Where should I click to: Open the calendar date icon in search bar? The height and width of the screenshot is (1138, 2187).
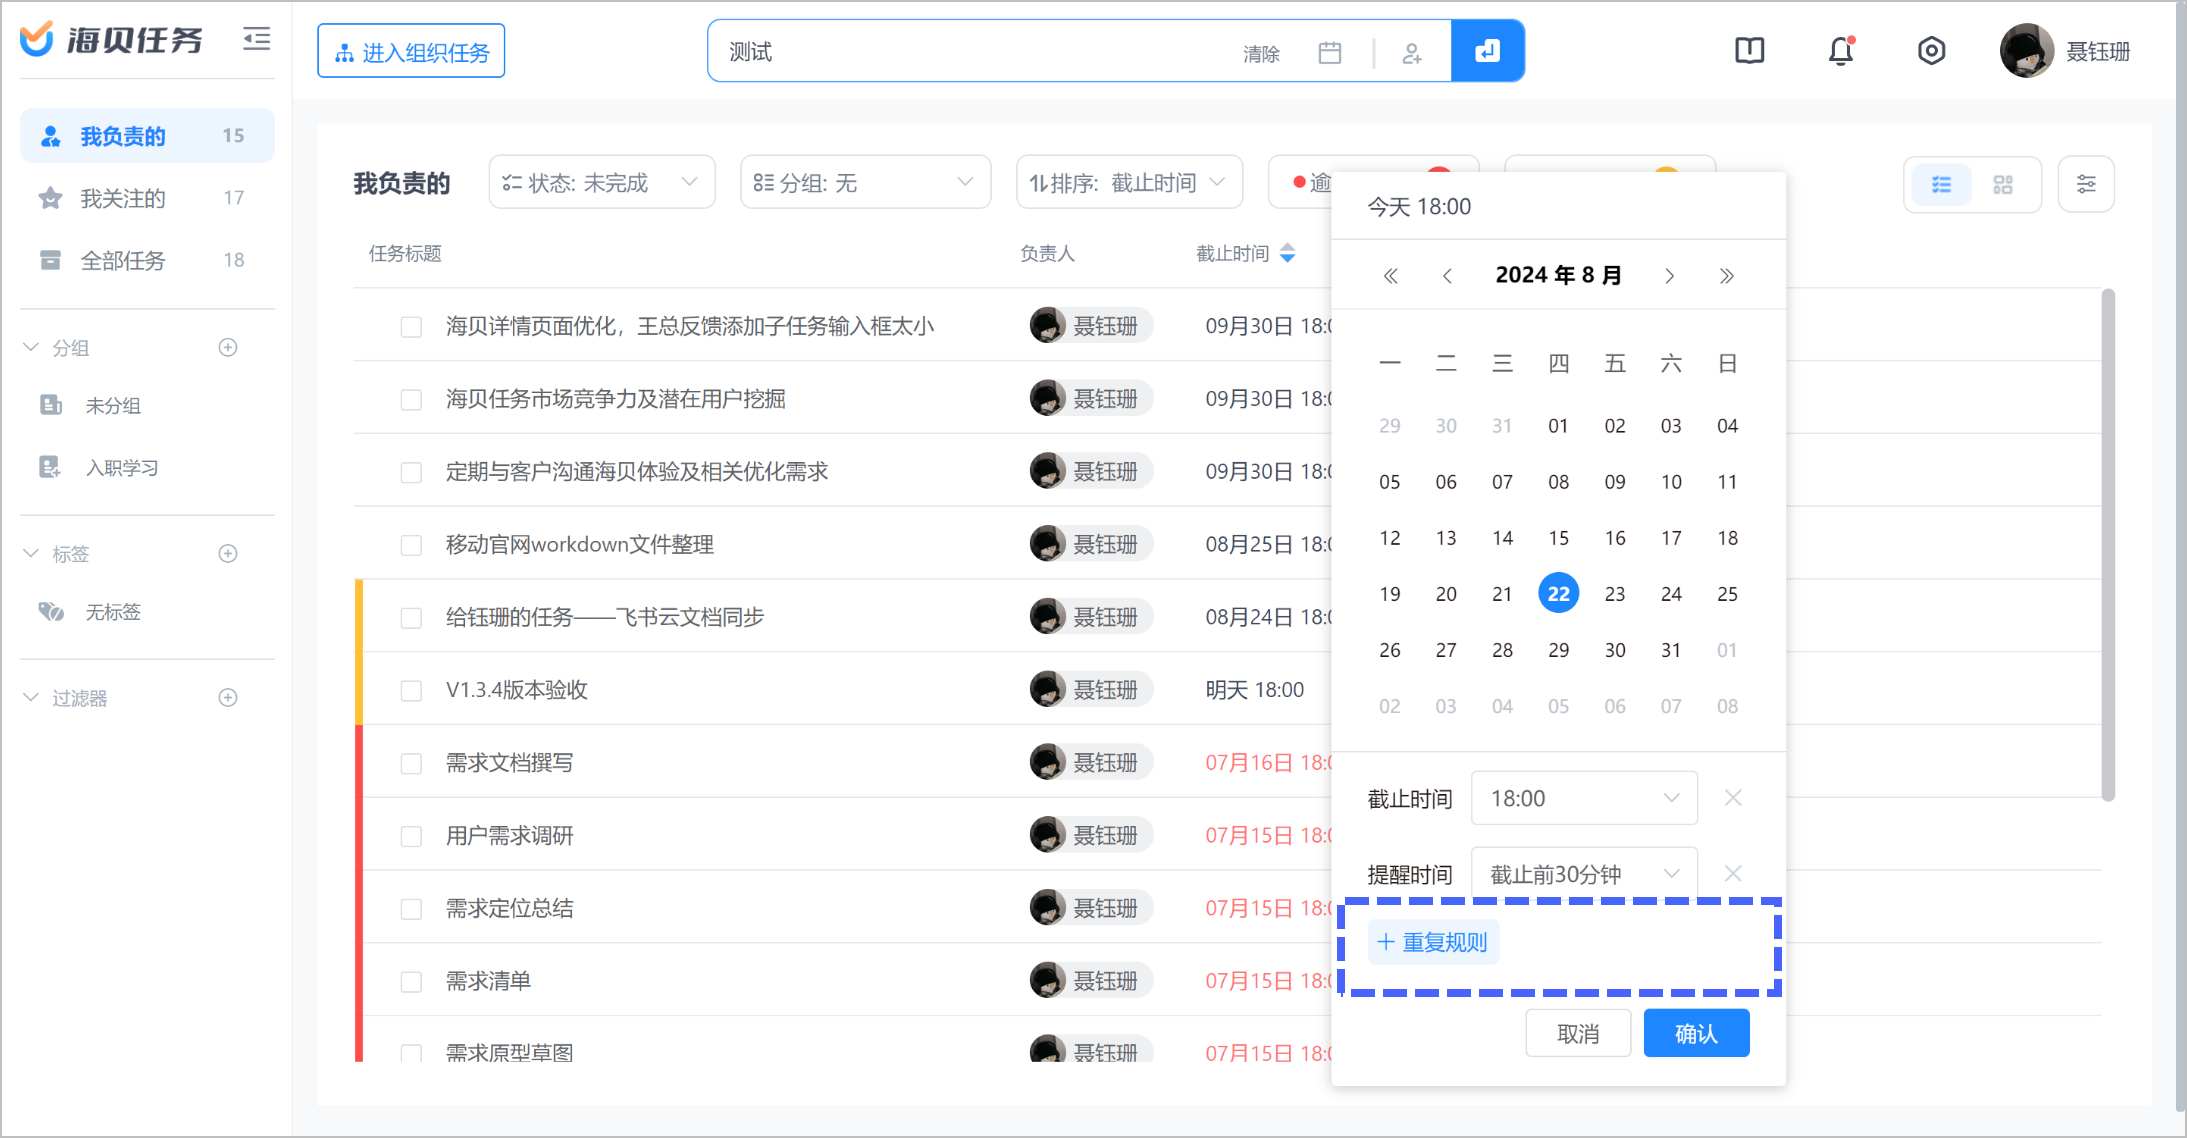pyautogui.click(x=1329, y=52)
